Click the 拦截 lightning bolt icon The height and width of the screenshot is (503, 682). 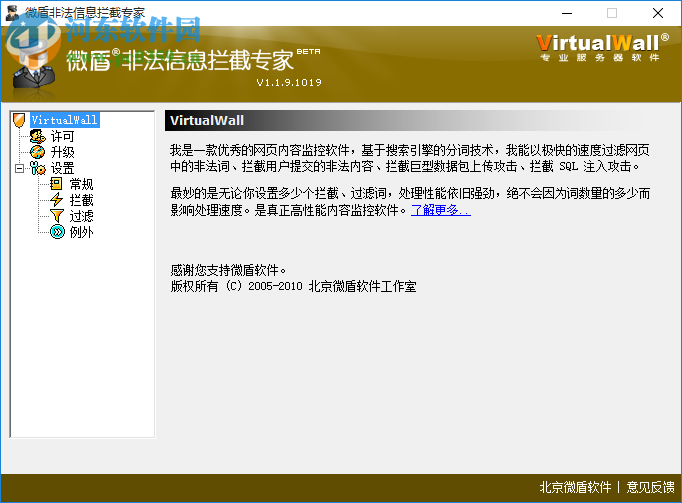57,200
